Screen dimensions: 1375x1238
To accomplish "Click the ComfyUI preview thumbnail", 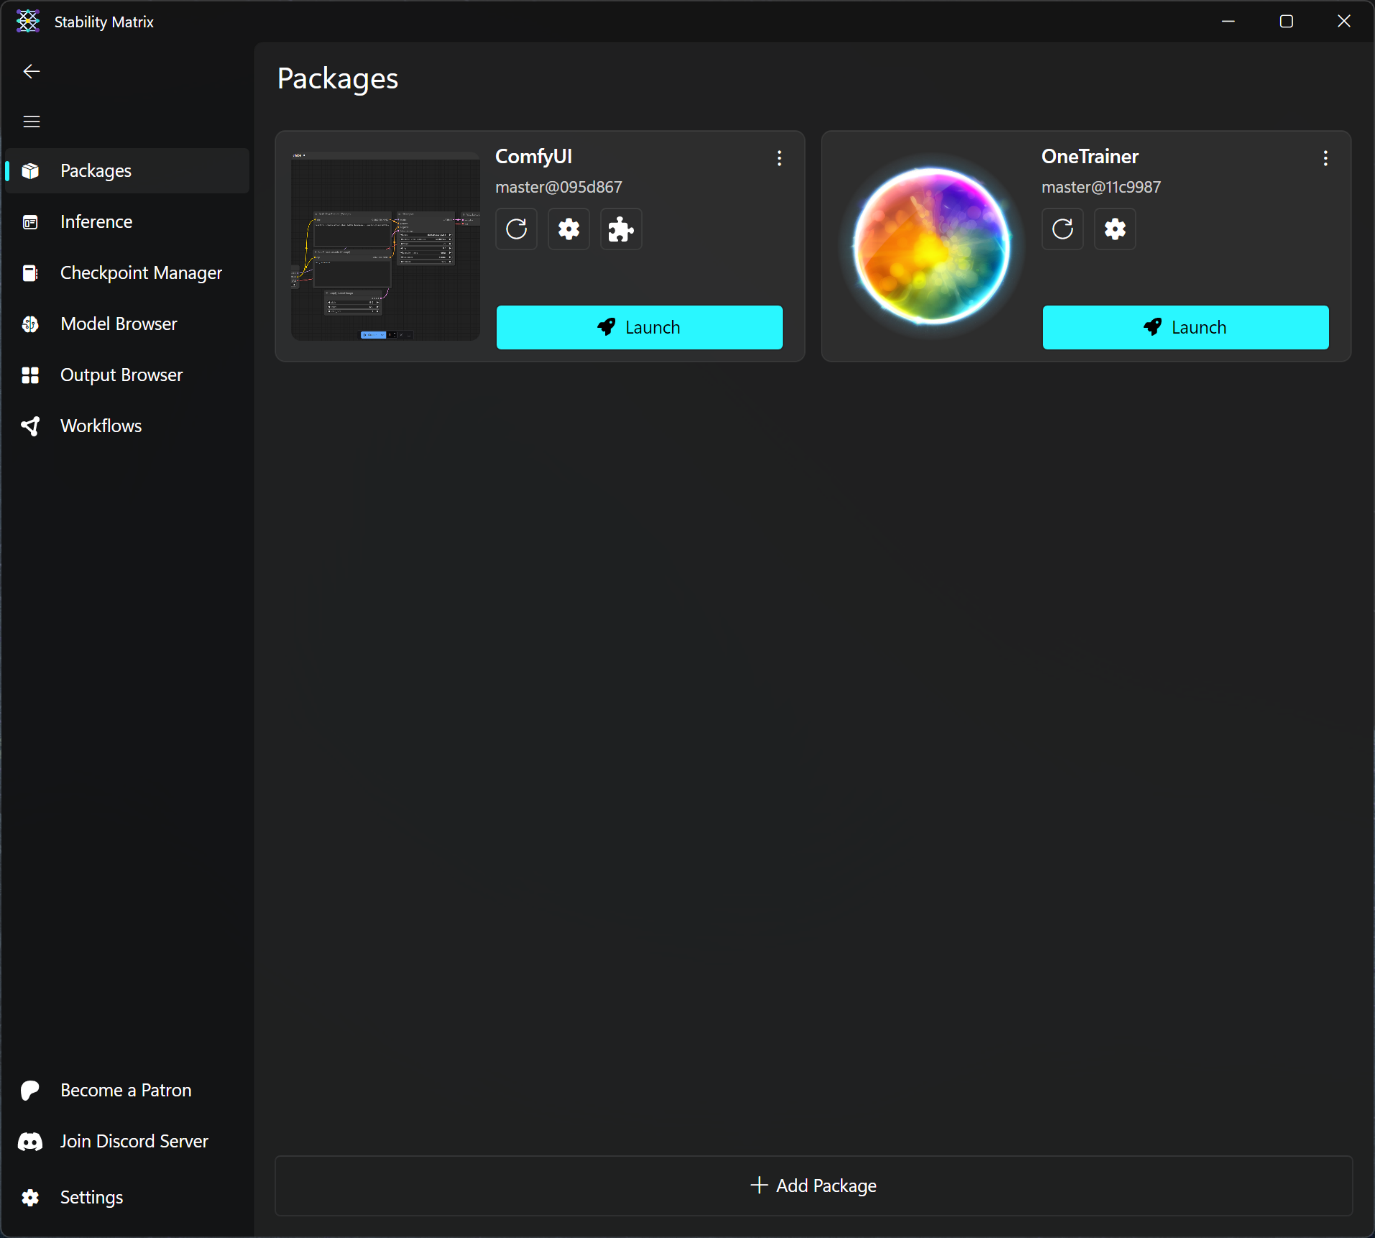I will point(385,246).
